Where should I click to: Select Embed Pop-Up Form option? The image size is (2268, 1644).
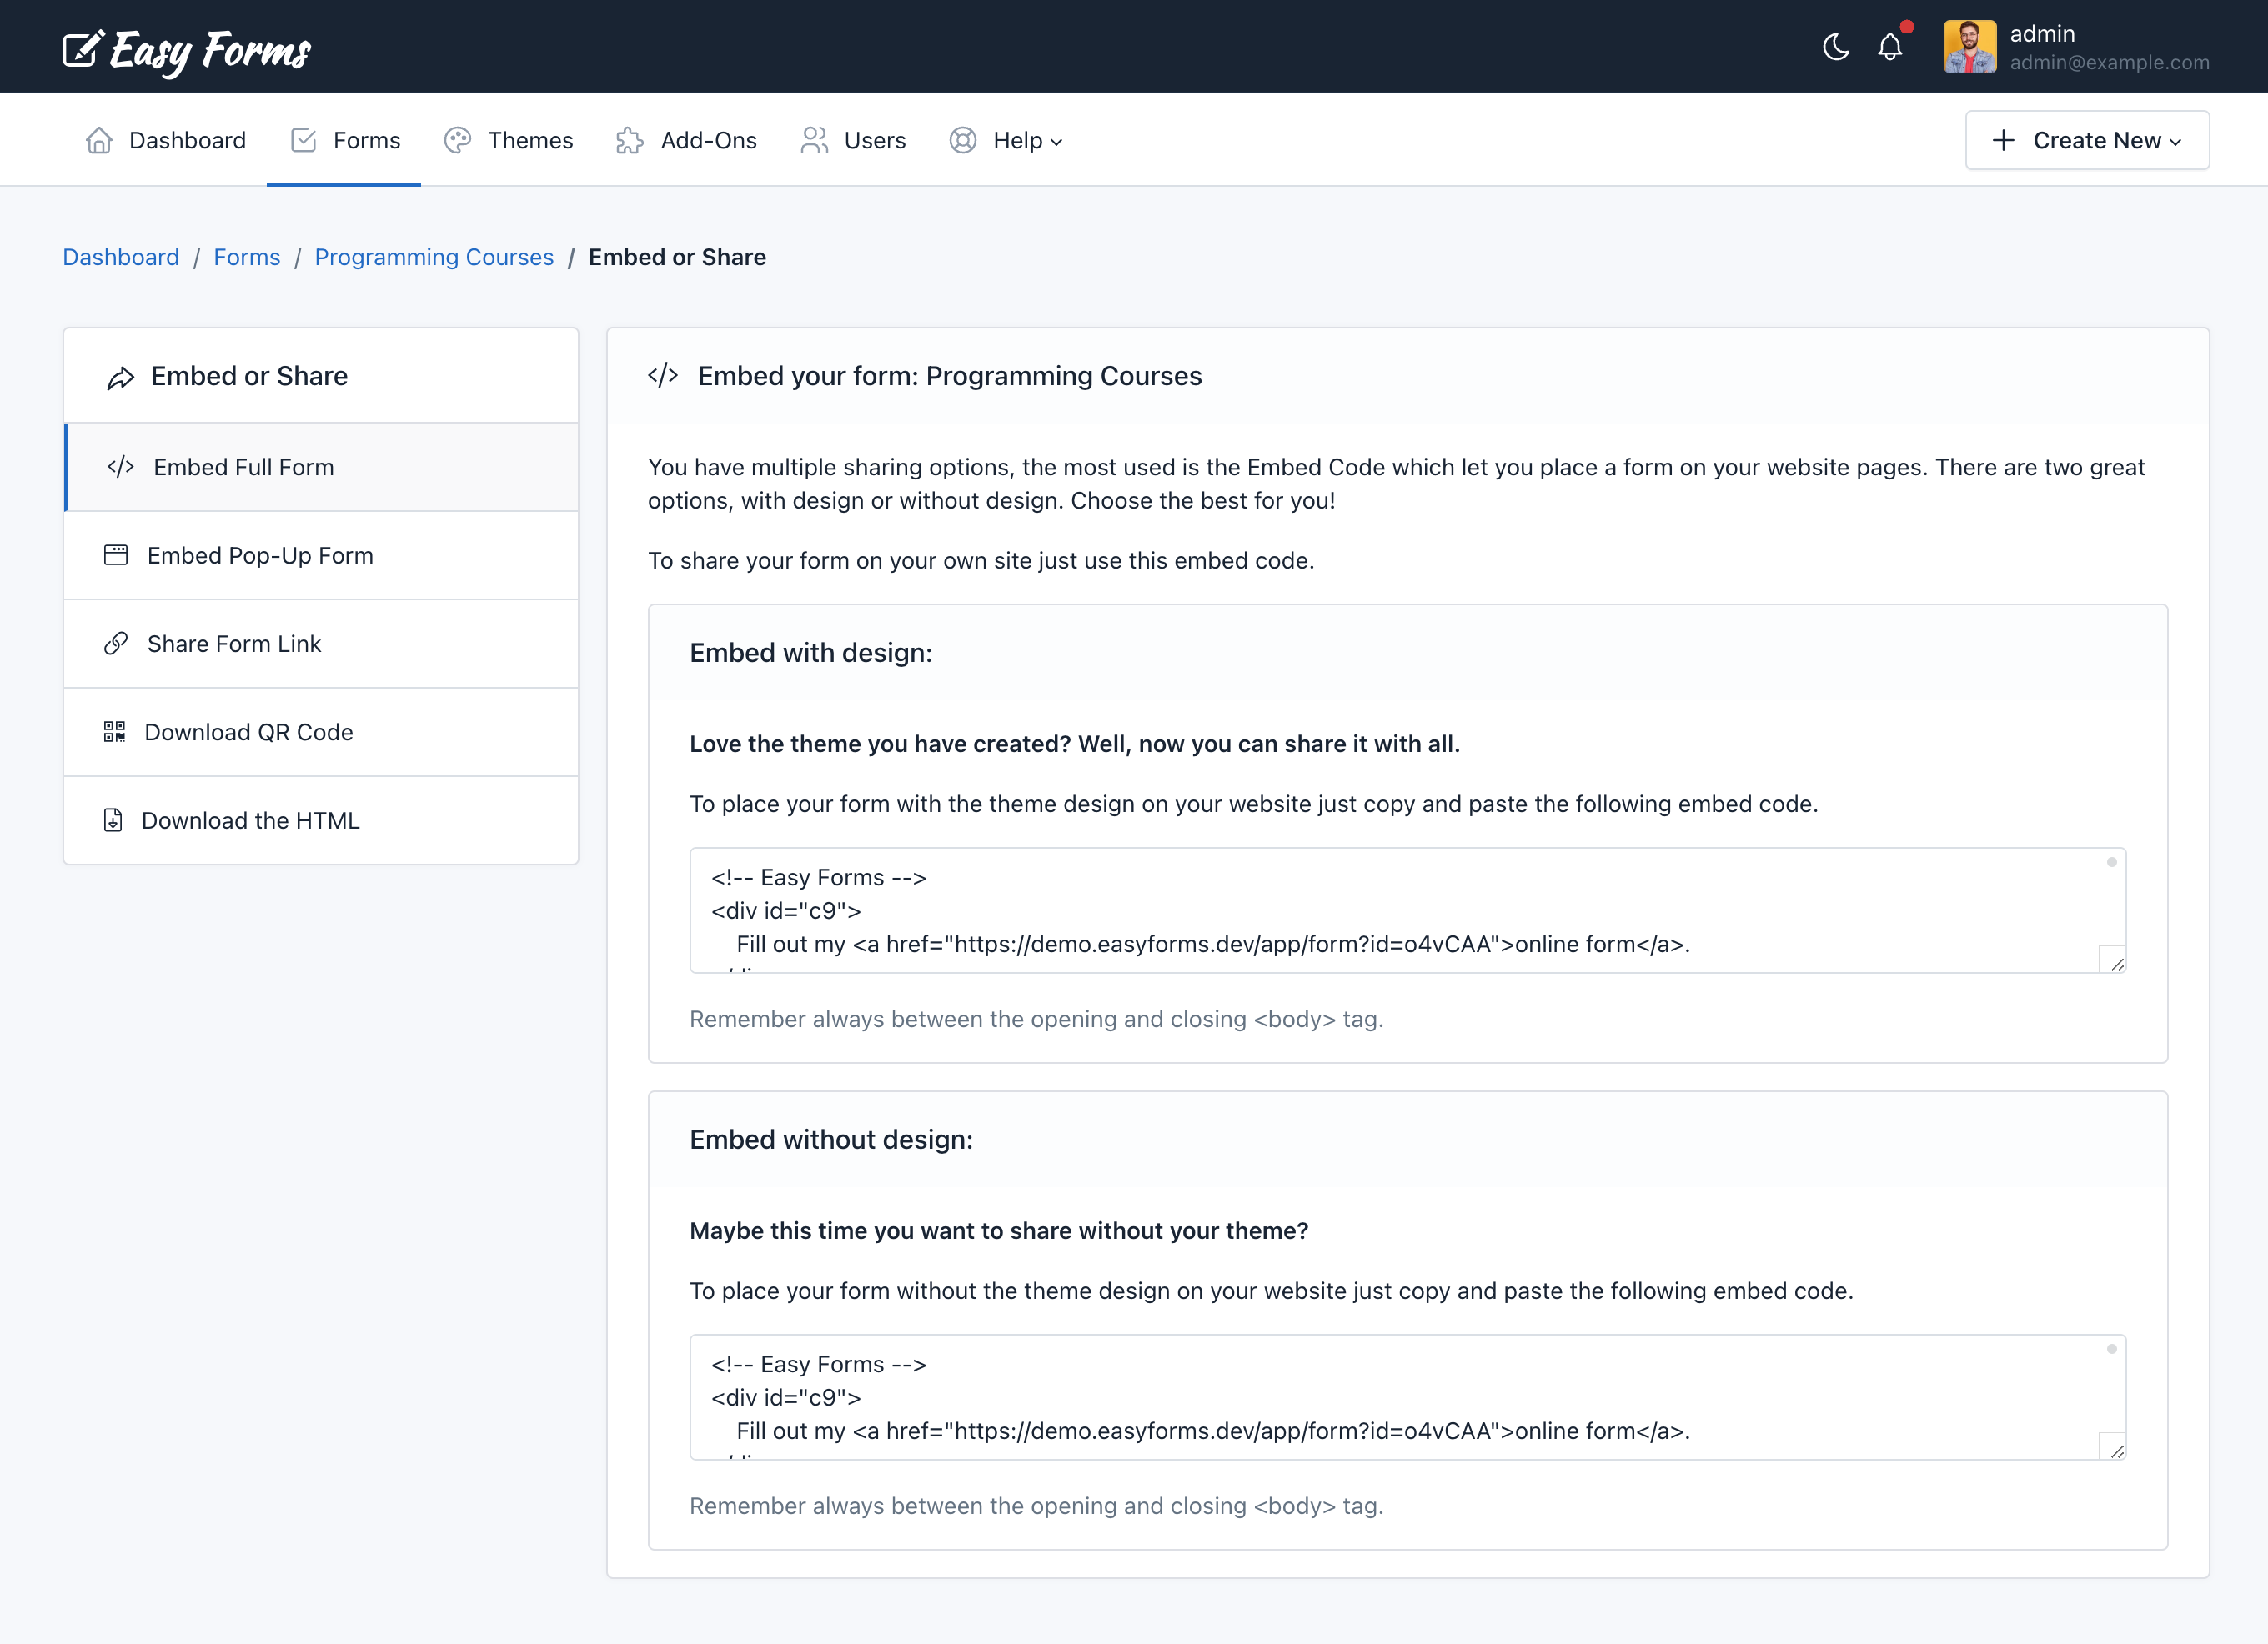[321, 555]
